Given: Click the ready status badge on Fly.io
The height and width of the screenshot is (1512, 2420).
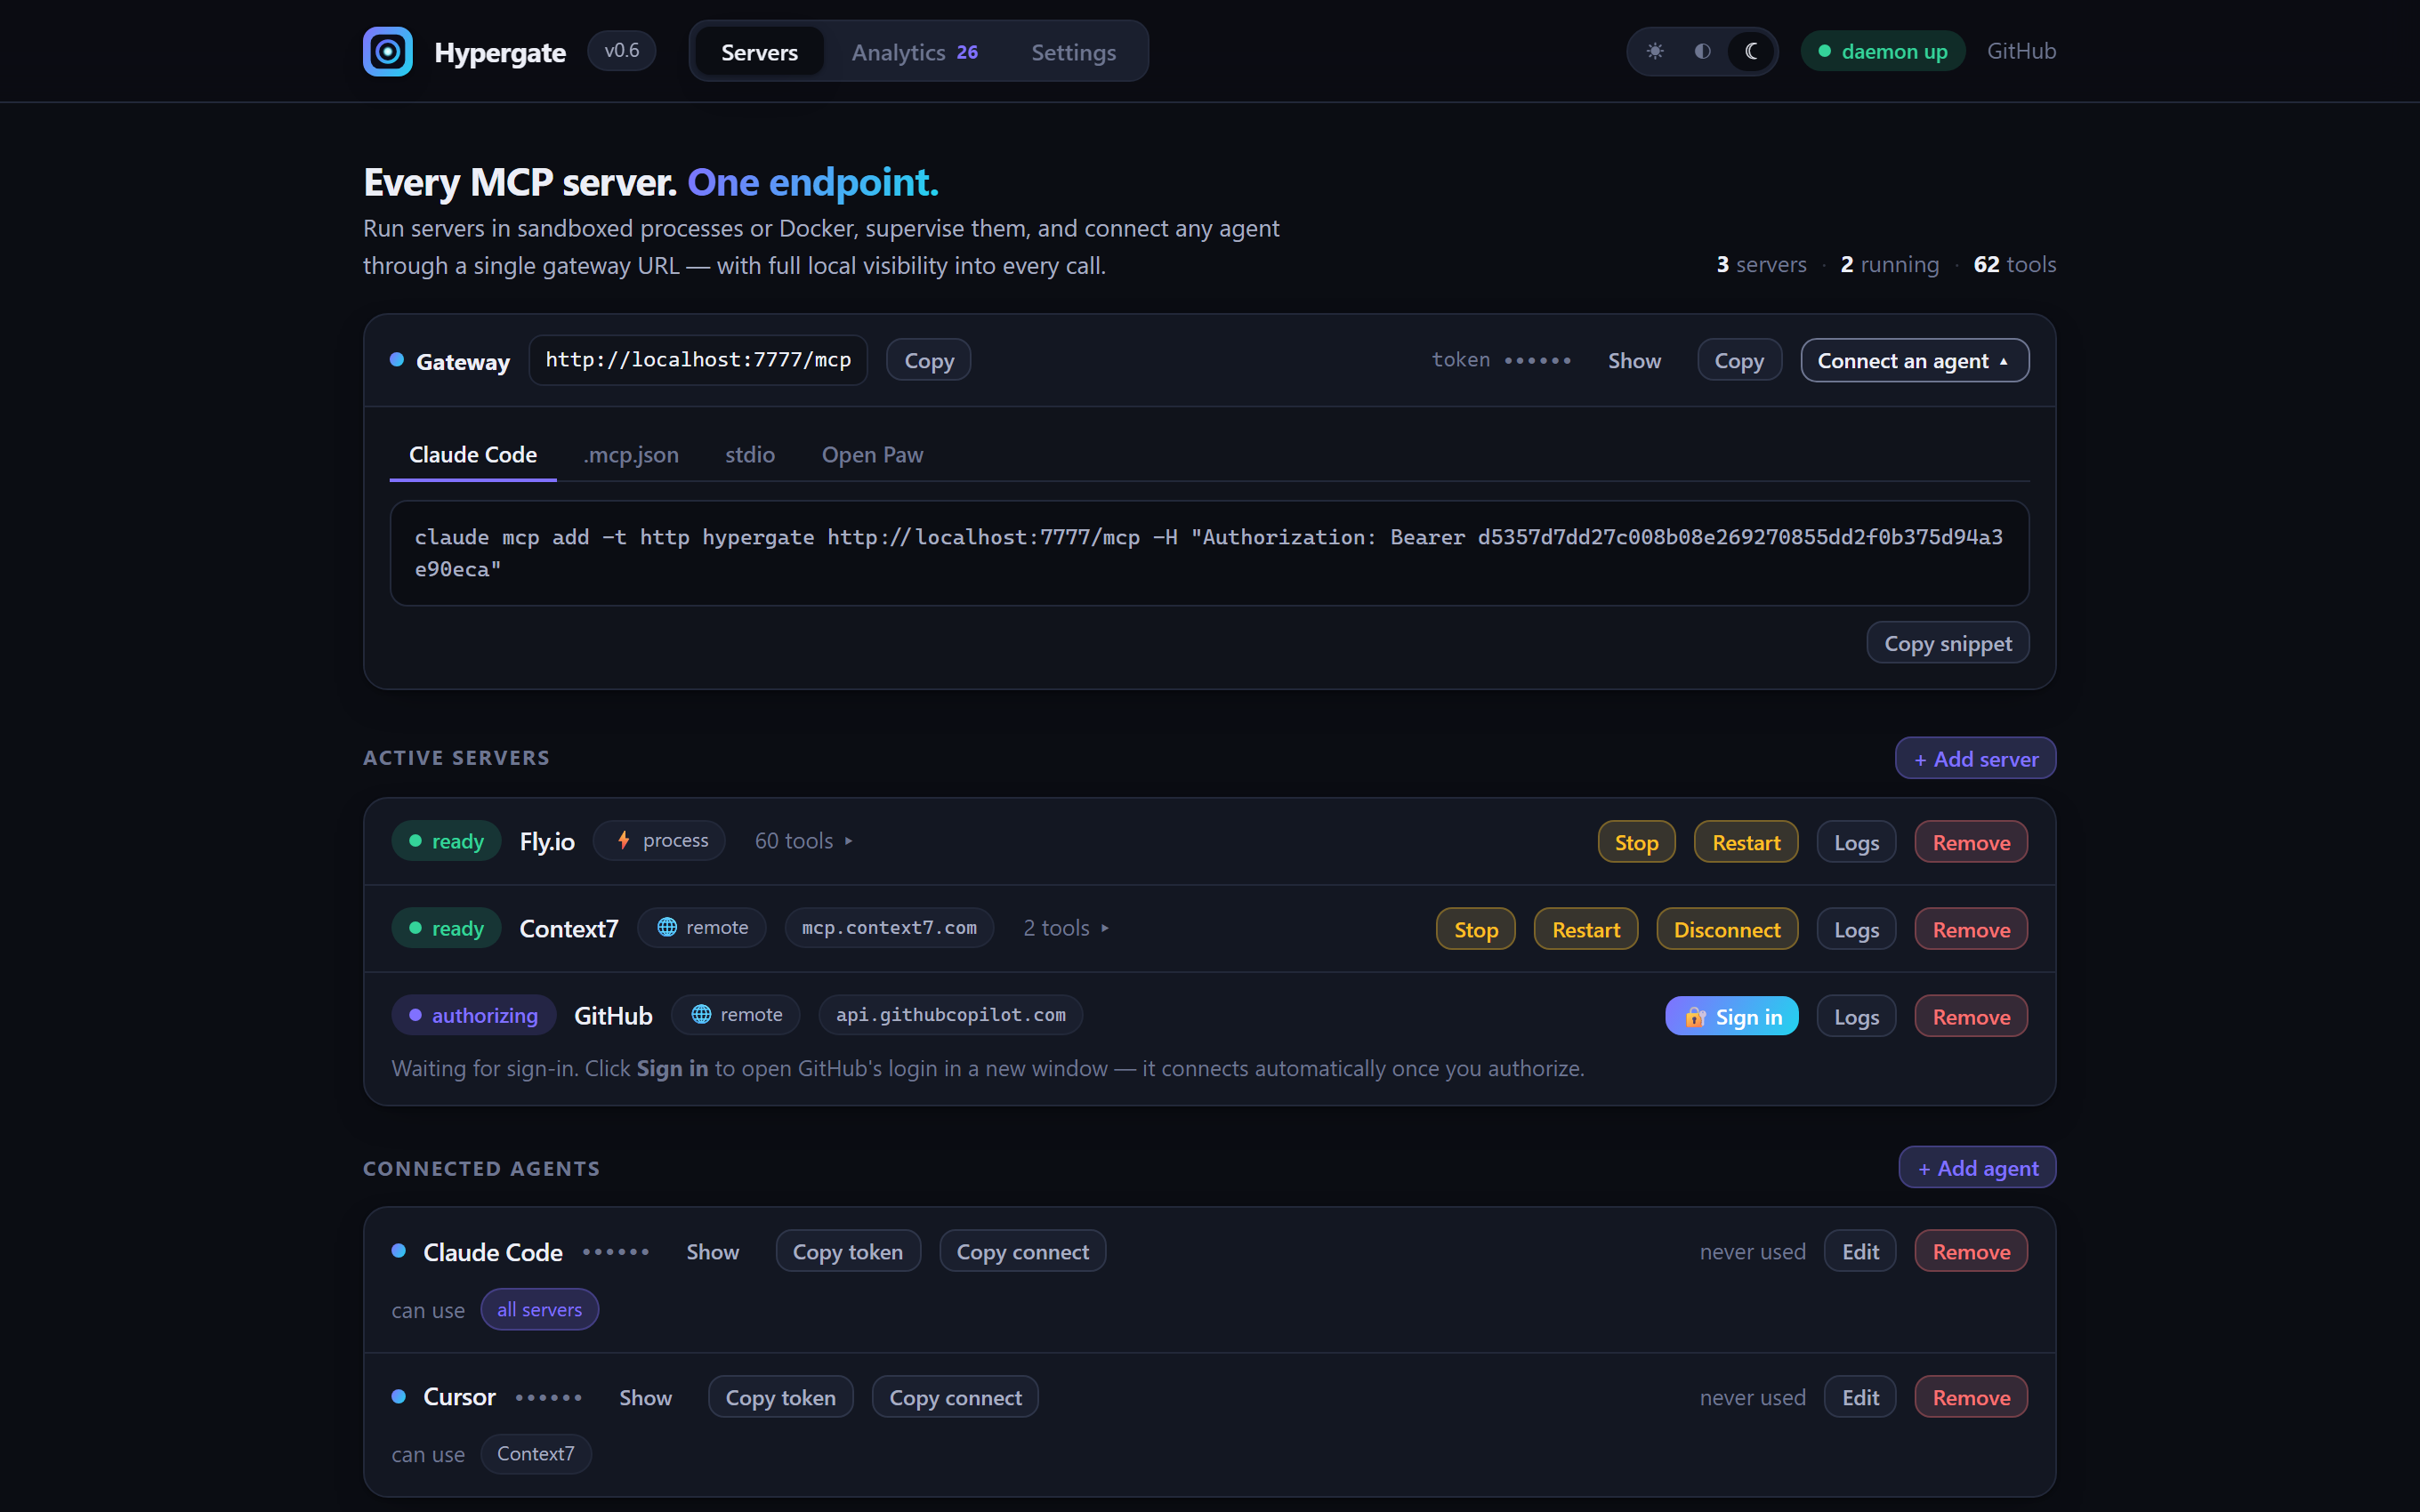Looking at the screenshot, I should (446, 841).
